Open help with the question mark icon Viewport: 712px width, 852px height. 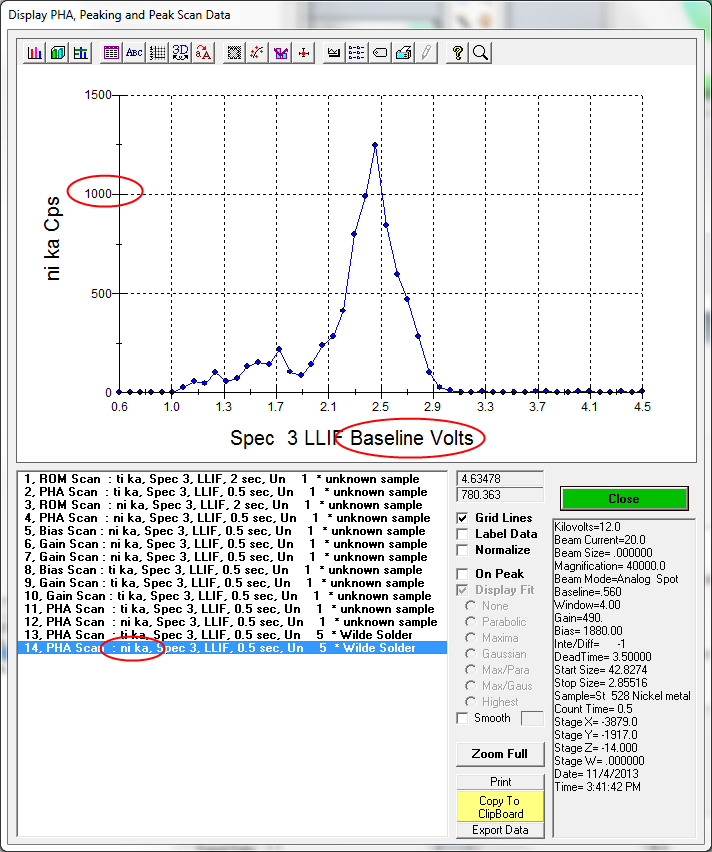click(x=457, y=53)
